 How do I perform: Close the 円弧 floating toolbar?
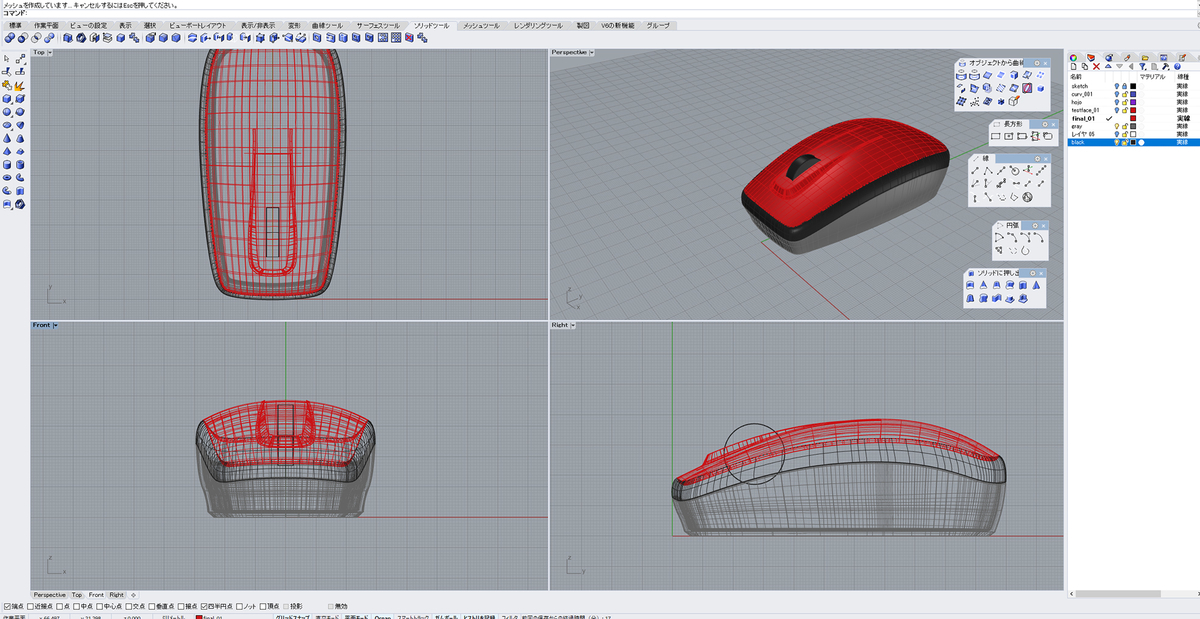[1043, 225]
